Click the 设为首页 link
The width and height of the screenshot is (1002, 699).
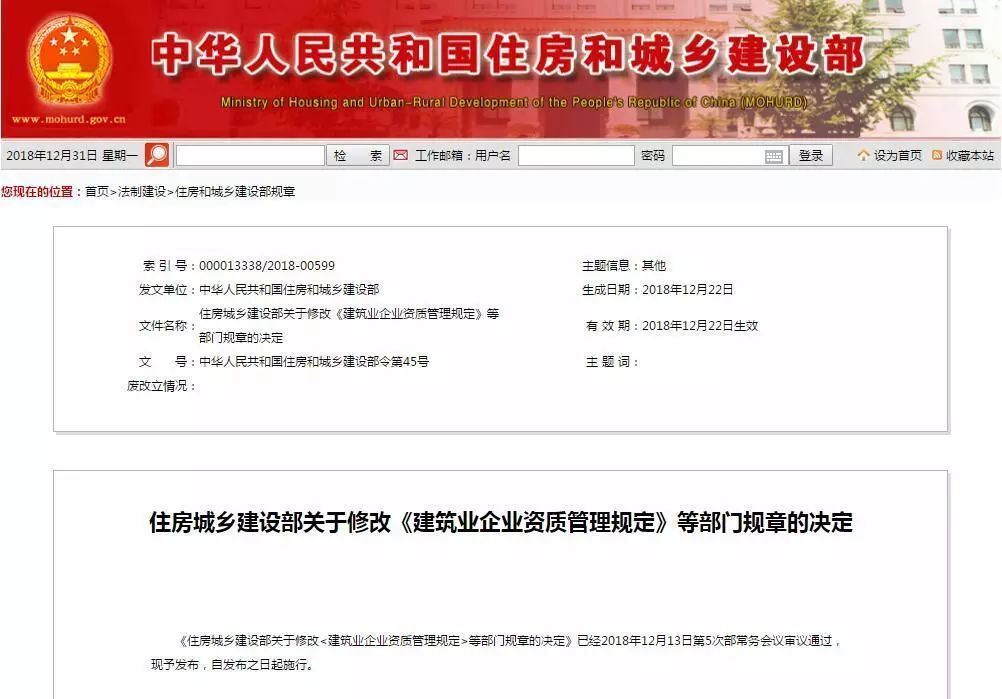pyautogui.click(x=897, y=155)
